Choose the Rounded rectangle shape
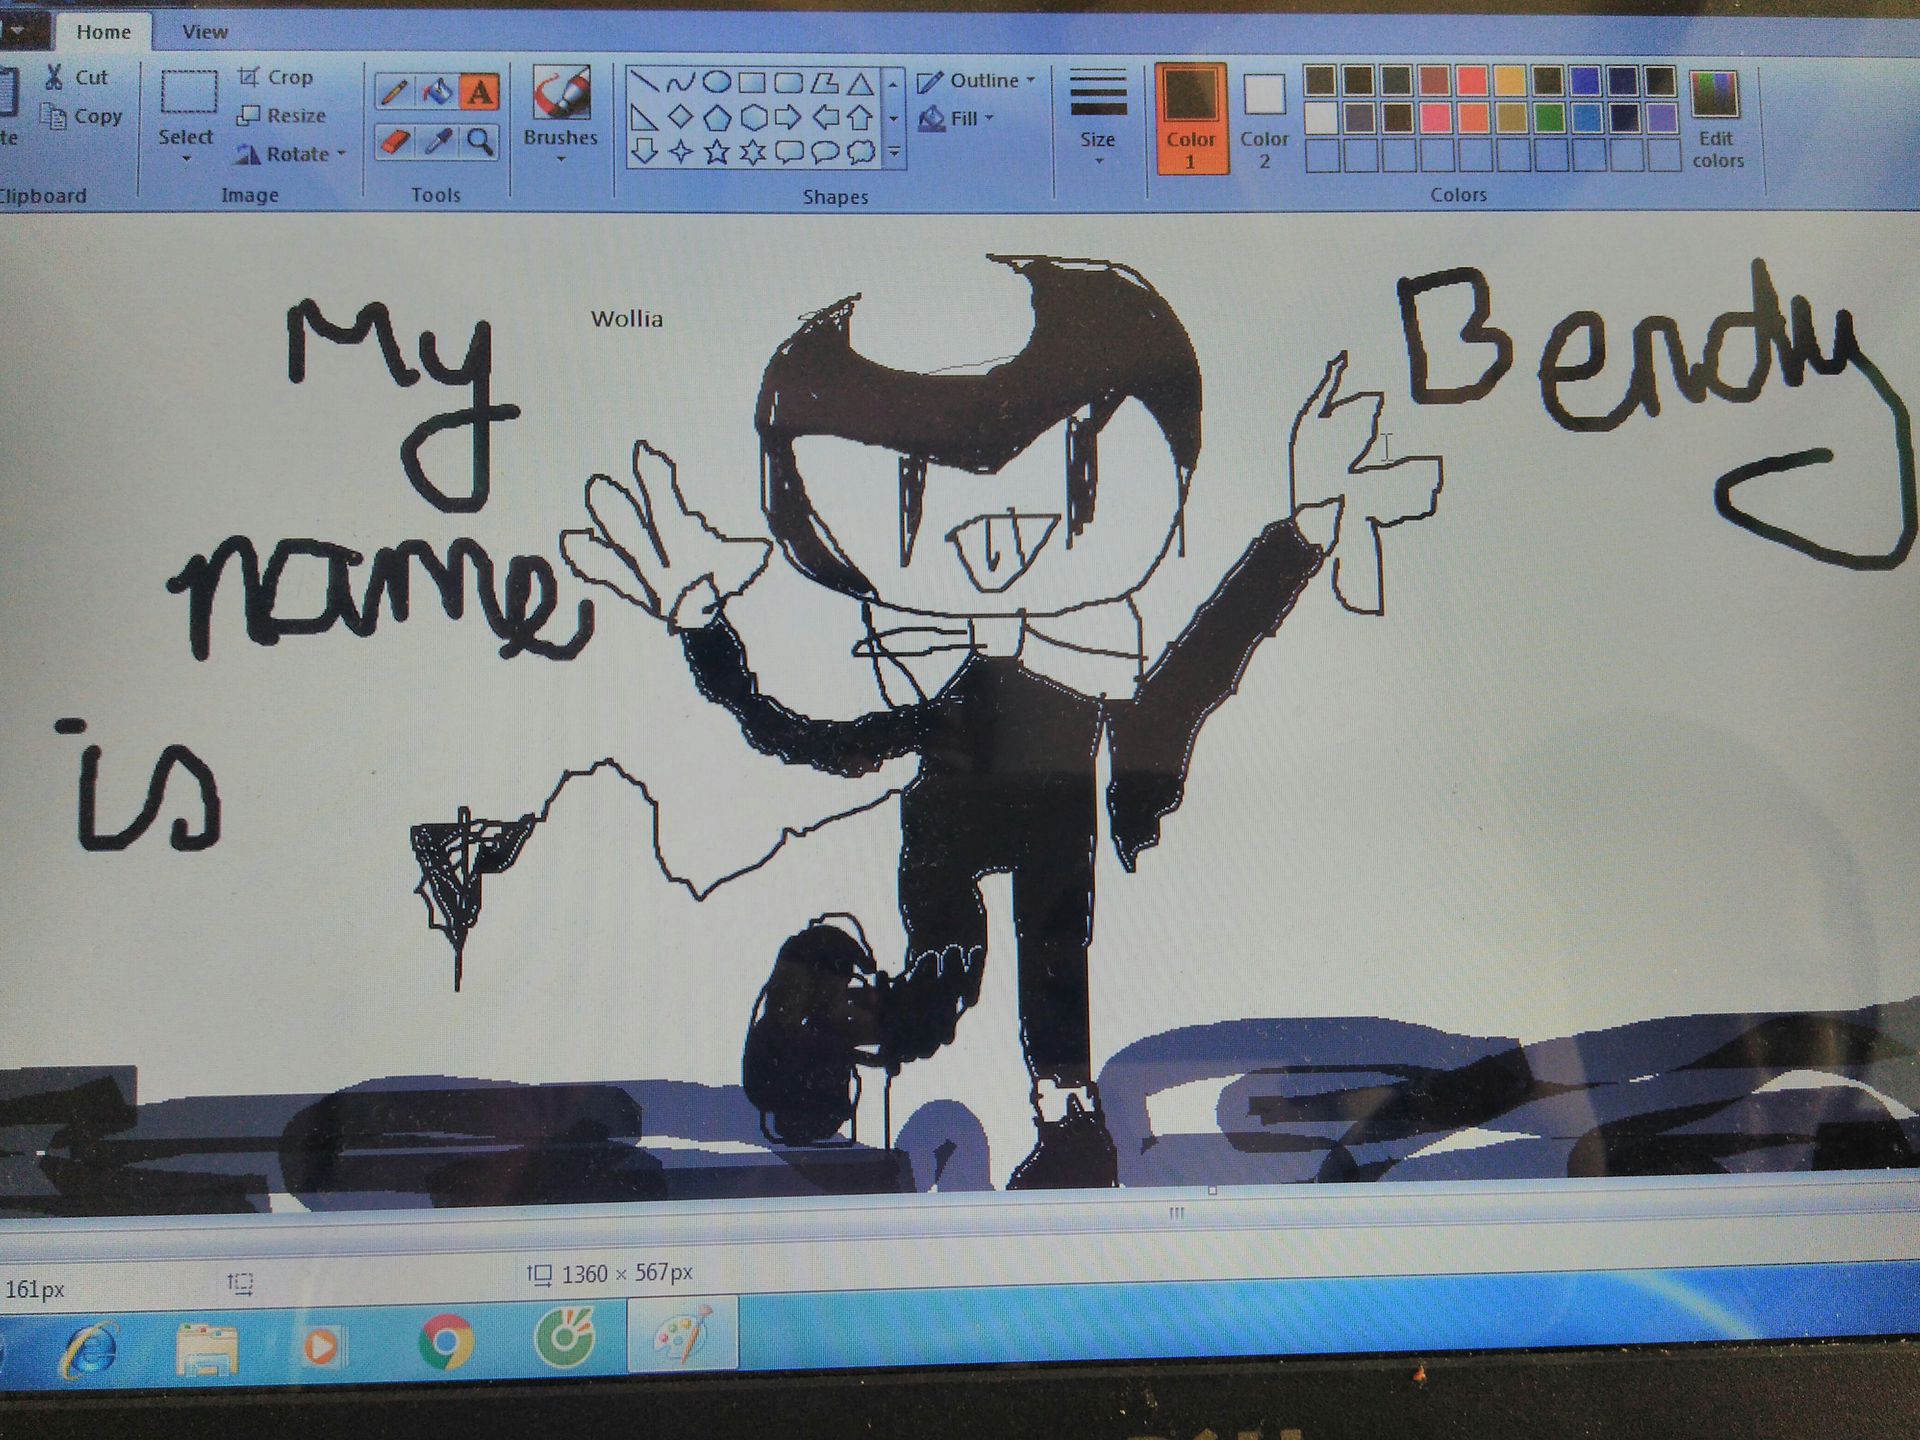 [x=788, y=82]
